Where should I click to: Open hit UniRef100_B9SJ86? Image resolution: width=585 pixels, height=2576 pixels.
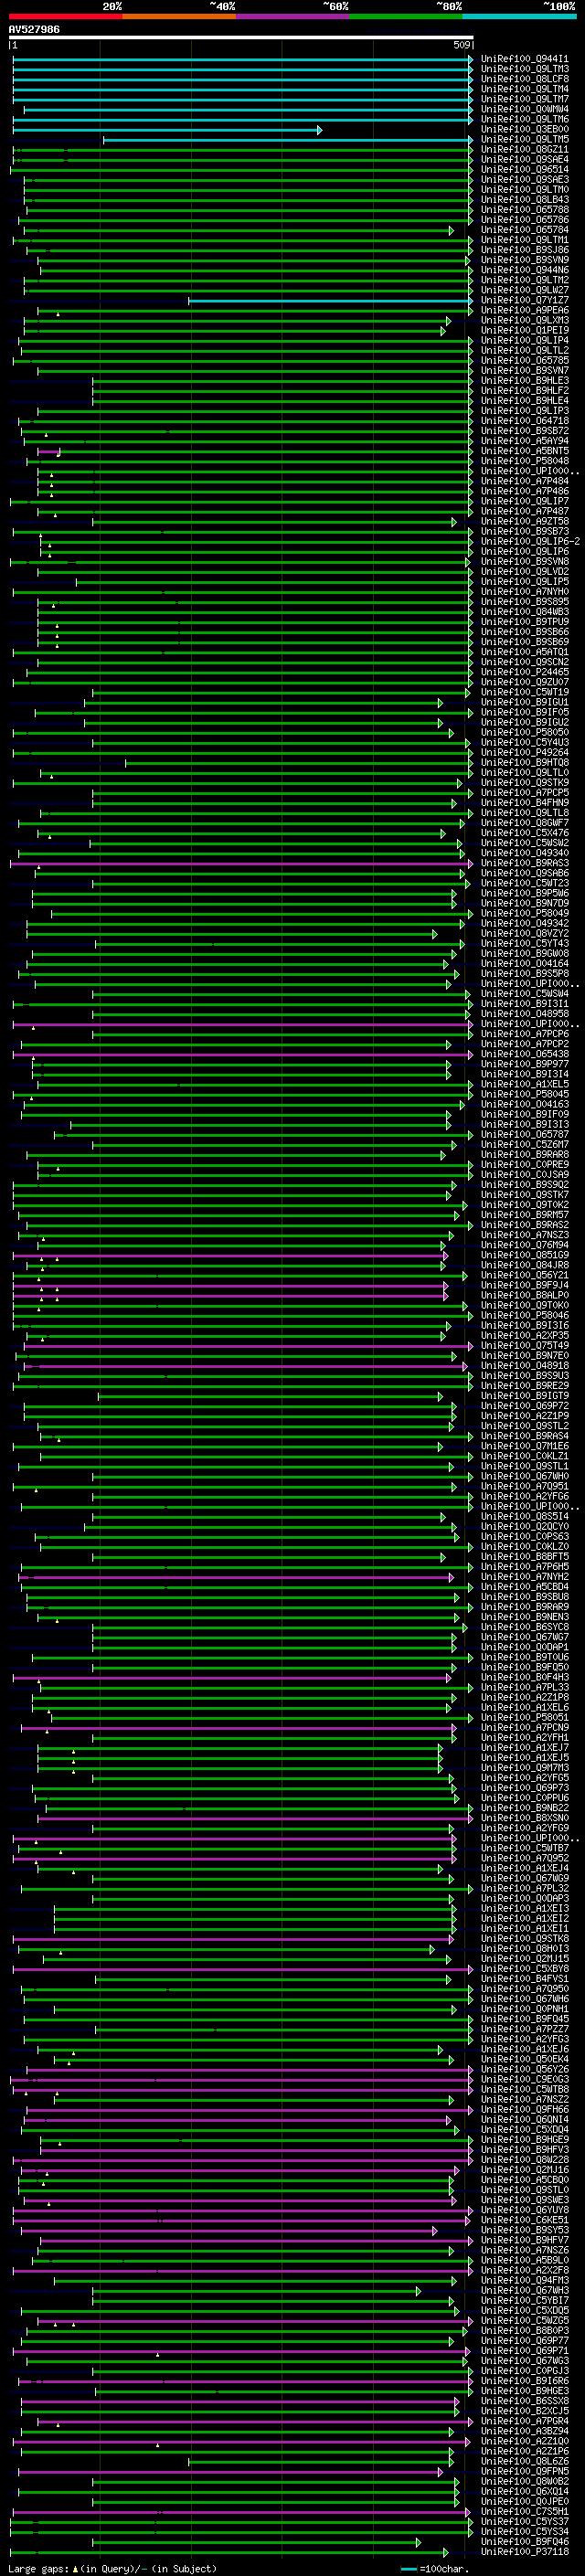[x=524, y=250]
